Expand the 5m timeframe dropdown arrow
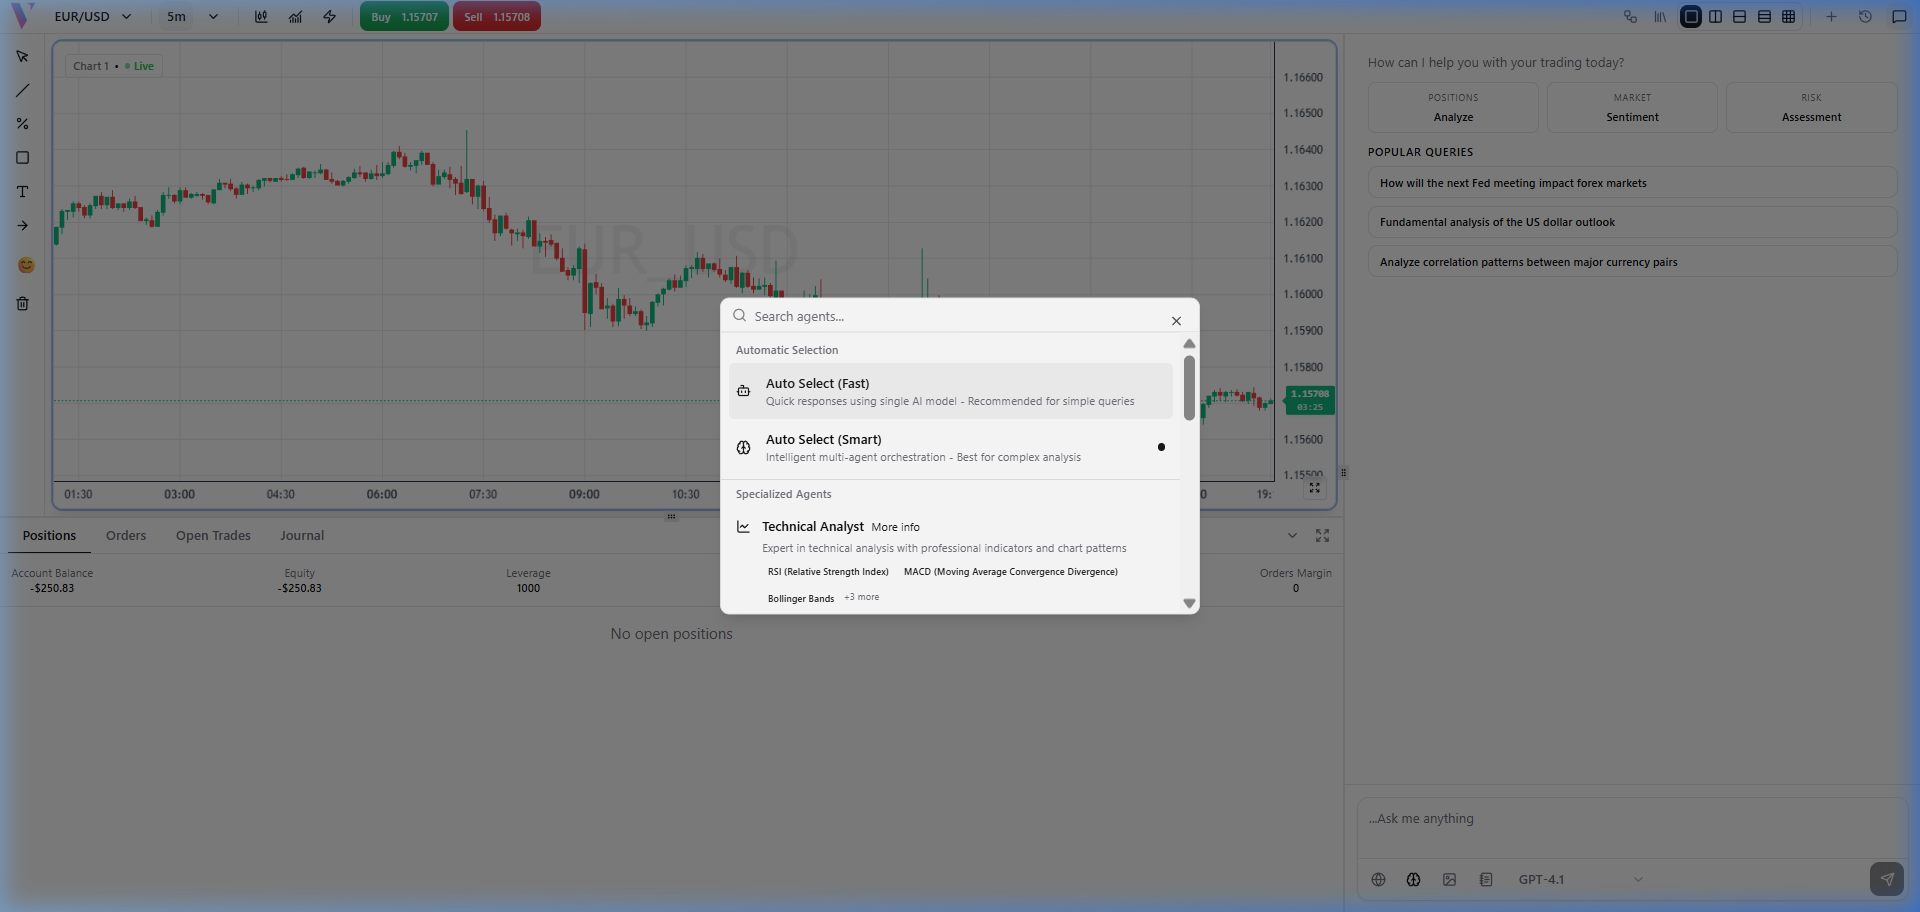 [213, 17]
